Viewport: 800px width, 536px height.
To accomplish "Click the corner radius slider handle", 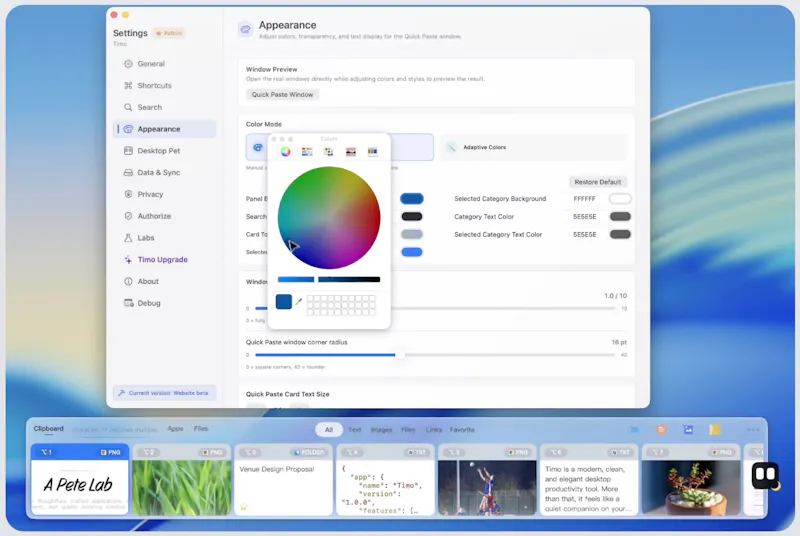I will pyautogui.click(x=400, y=355).
